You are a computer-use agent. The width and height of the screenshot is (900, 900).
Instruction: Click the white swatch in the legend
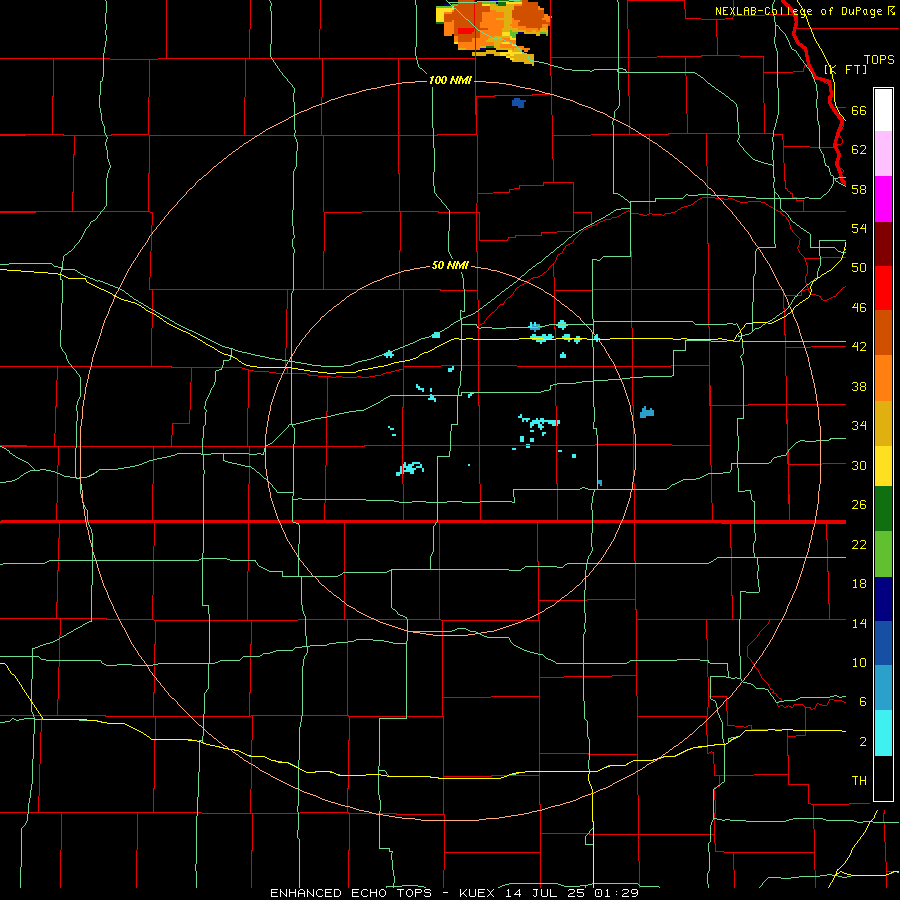point(883,110)
